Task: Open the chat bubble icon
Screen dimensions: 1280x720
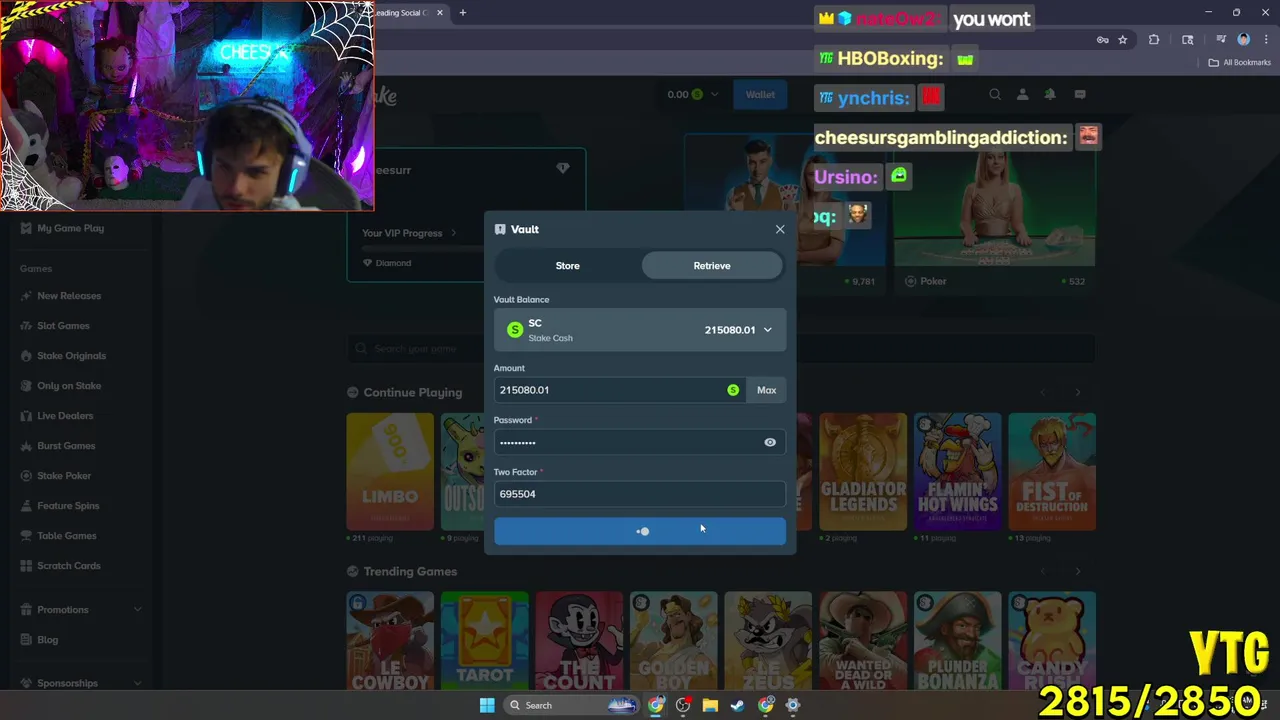Action: pyautogui.click(x=1080, y=95)
